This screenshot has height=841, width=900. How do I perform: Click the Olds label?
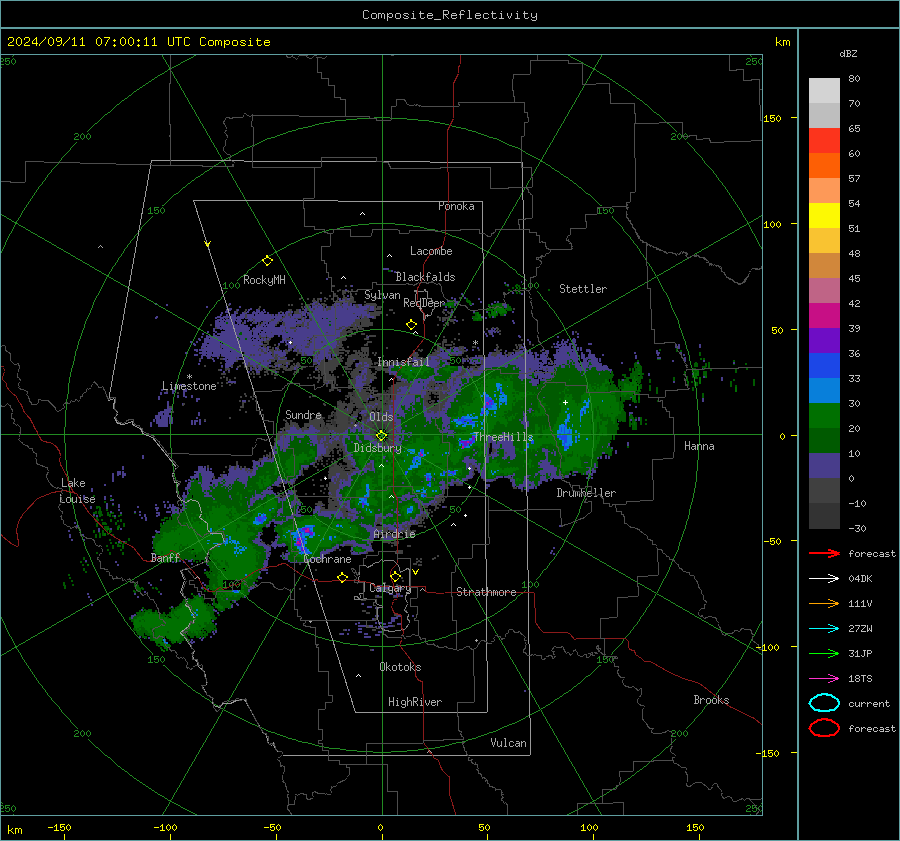tap(381, 417)
